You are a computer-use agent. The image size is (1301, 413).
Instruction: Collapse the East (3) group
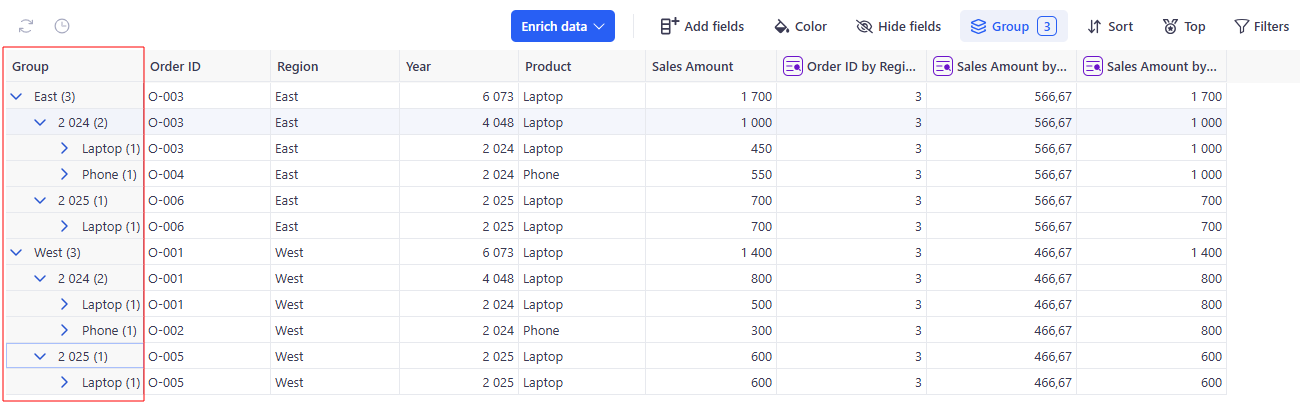[16, 97]
